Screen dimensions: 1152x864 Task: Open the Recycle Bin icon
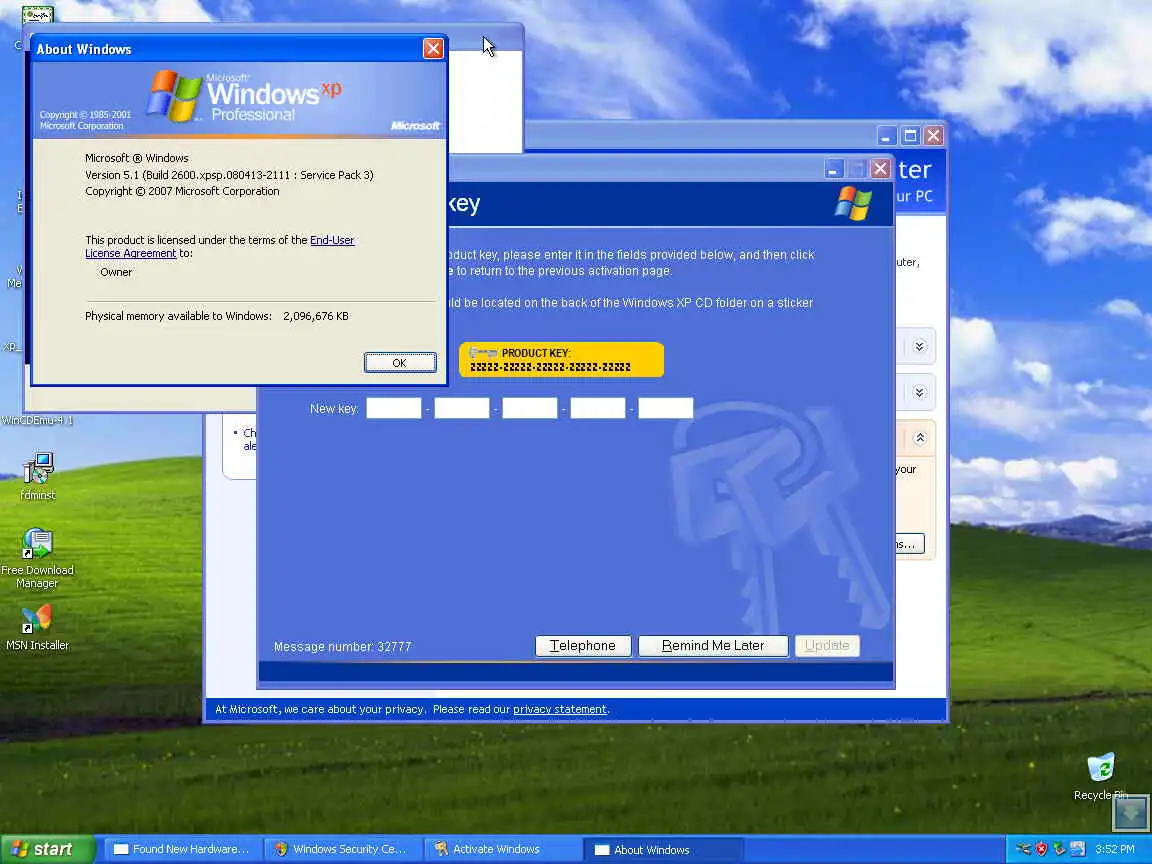1101,776
